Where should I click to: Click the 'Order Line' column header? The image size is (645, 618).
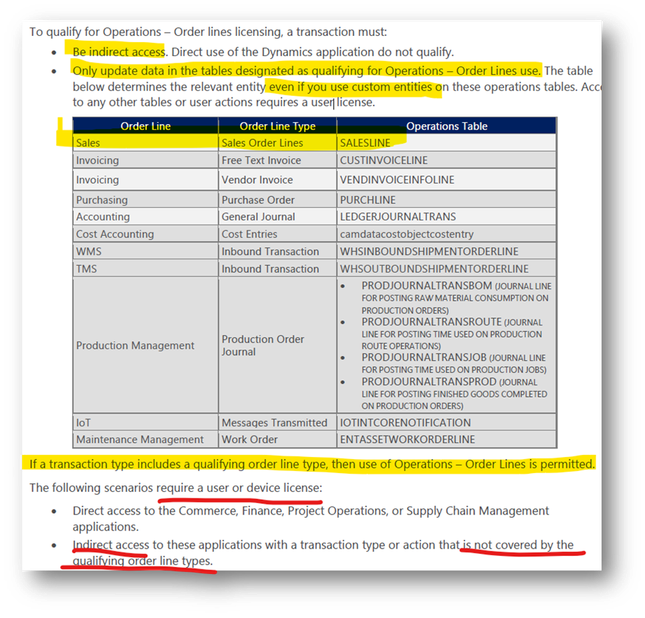point(146,126)
